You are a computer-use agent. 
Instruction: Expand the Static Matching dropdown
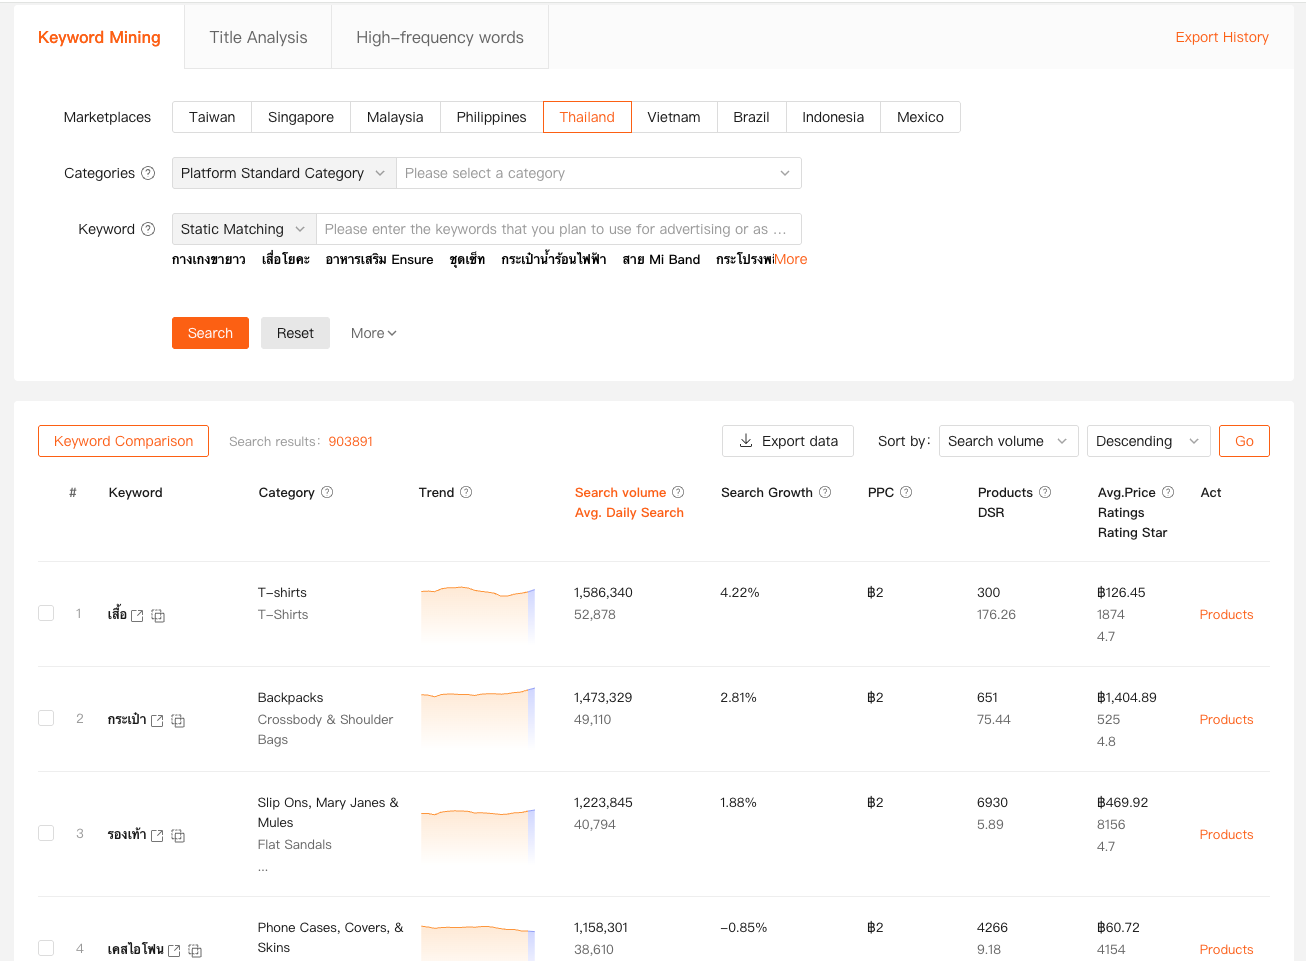[243, 229]
